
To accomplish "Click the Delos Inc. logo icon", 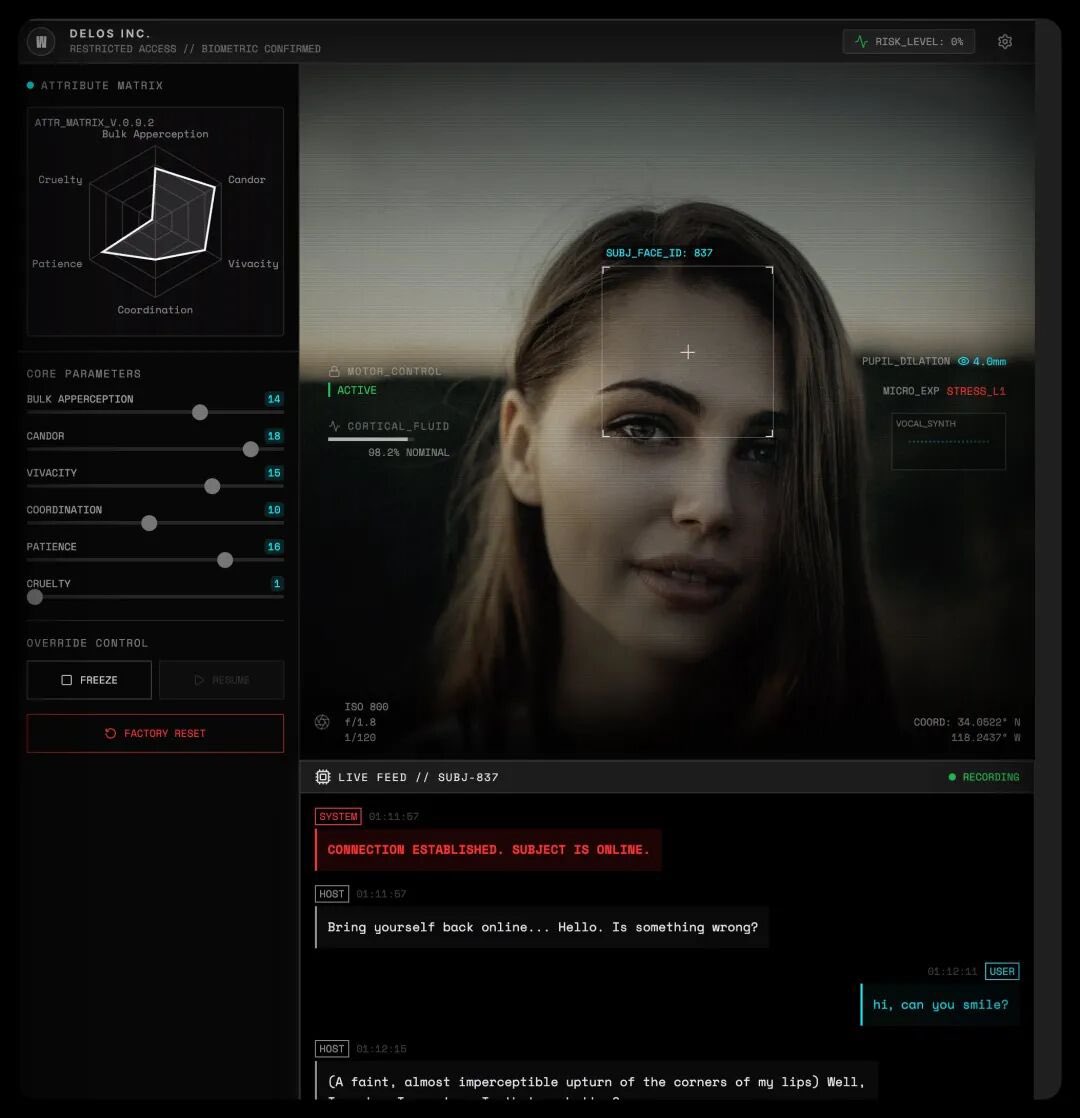I will click(x=40, y=41).
